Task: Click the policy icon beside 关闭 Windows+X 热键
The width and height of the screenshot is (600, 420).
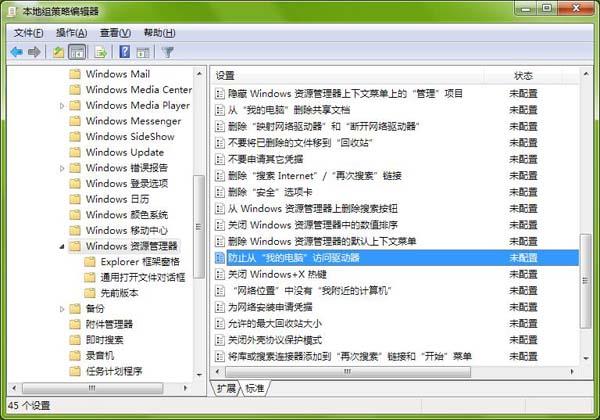Action: pyautogui.click(x=220, y=274)
